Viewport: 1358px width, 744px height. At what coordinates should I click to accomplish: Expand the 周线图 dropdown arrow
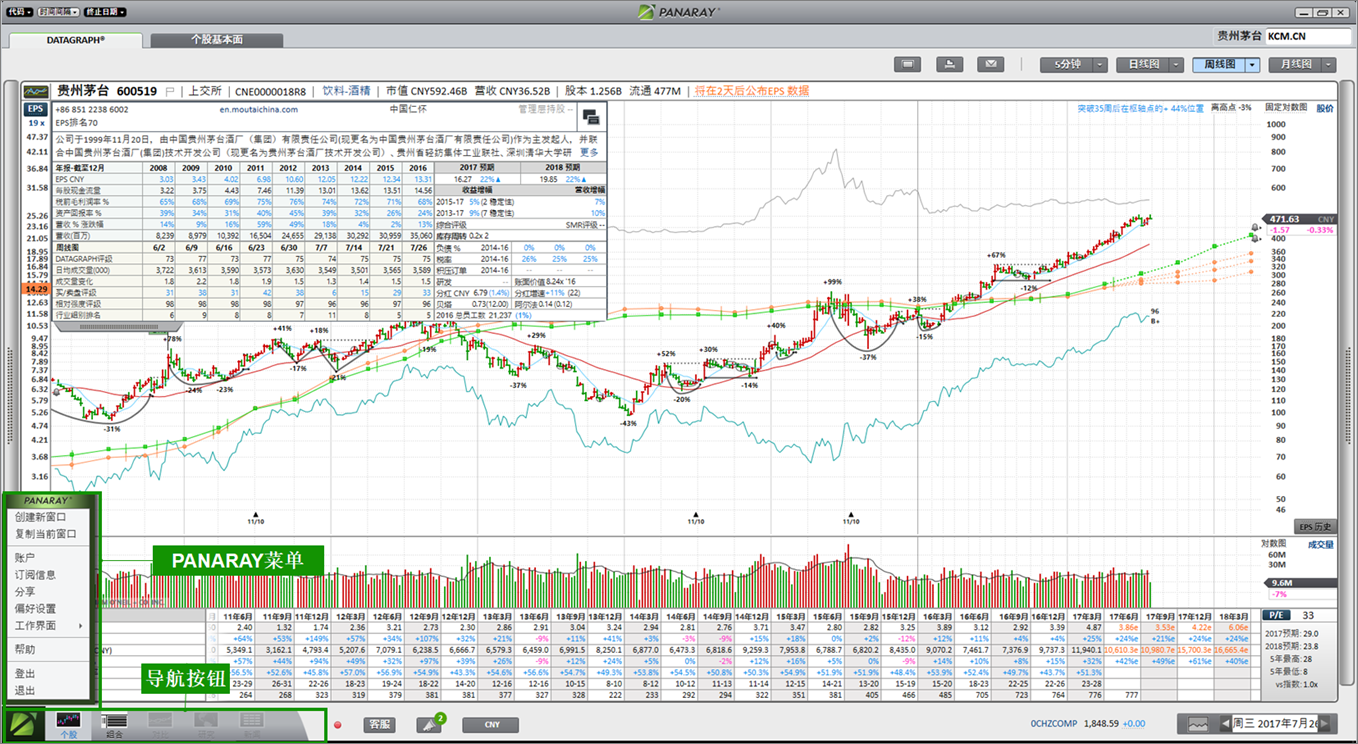coord(1251,64)
